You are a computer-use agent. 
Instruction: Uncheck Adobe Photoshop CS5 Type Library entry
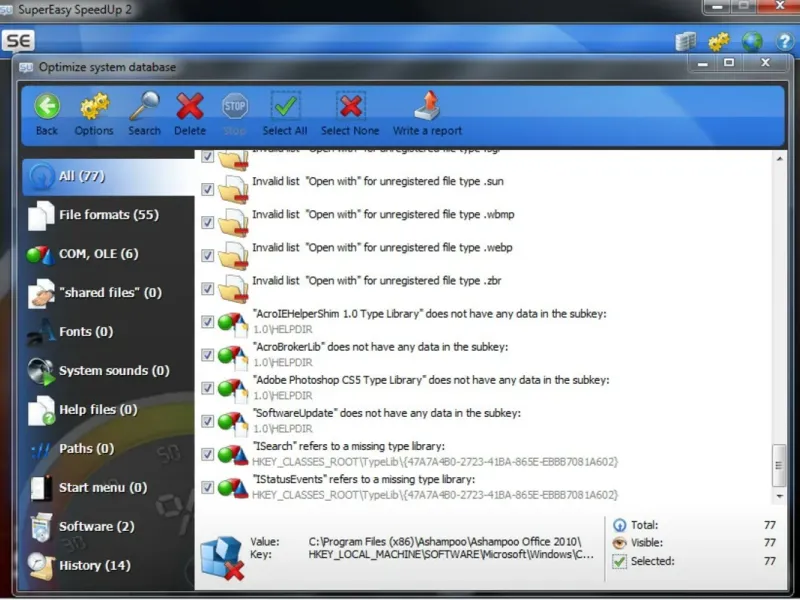(207, 388)
